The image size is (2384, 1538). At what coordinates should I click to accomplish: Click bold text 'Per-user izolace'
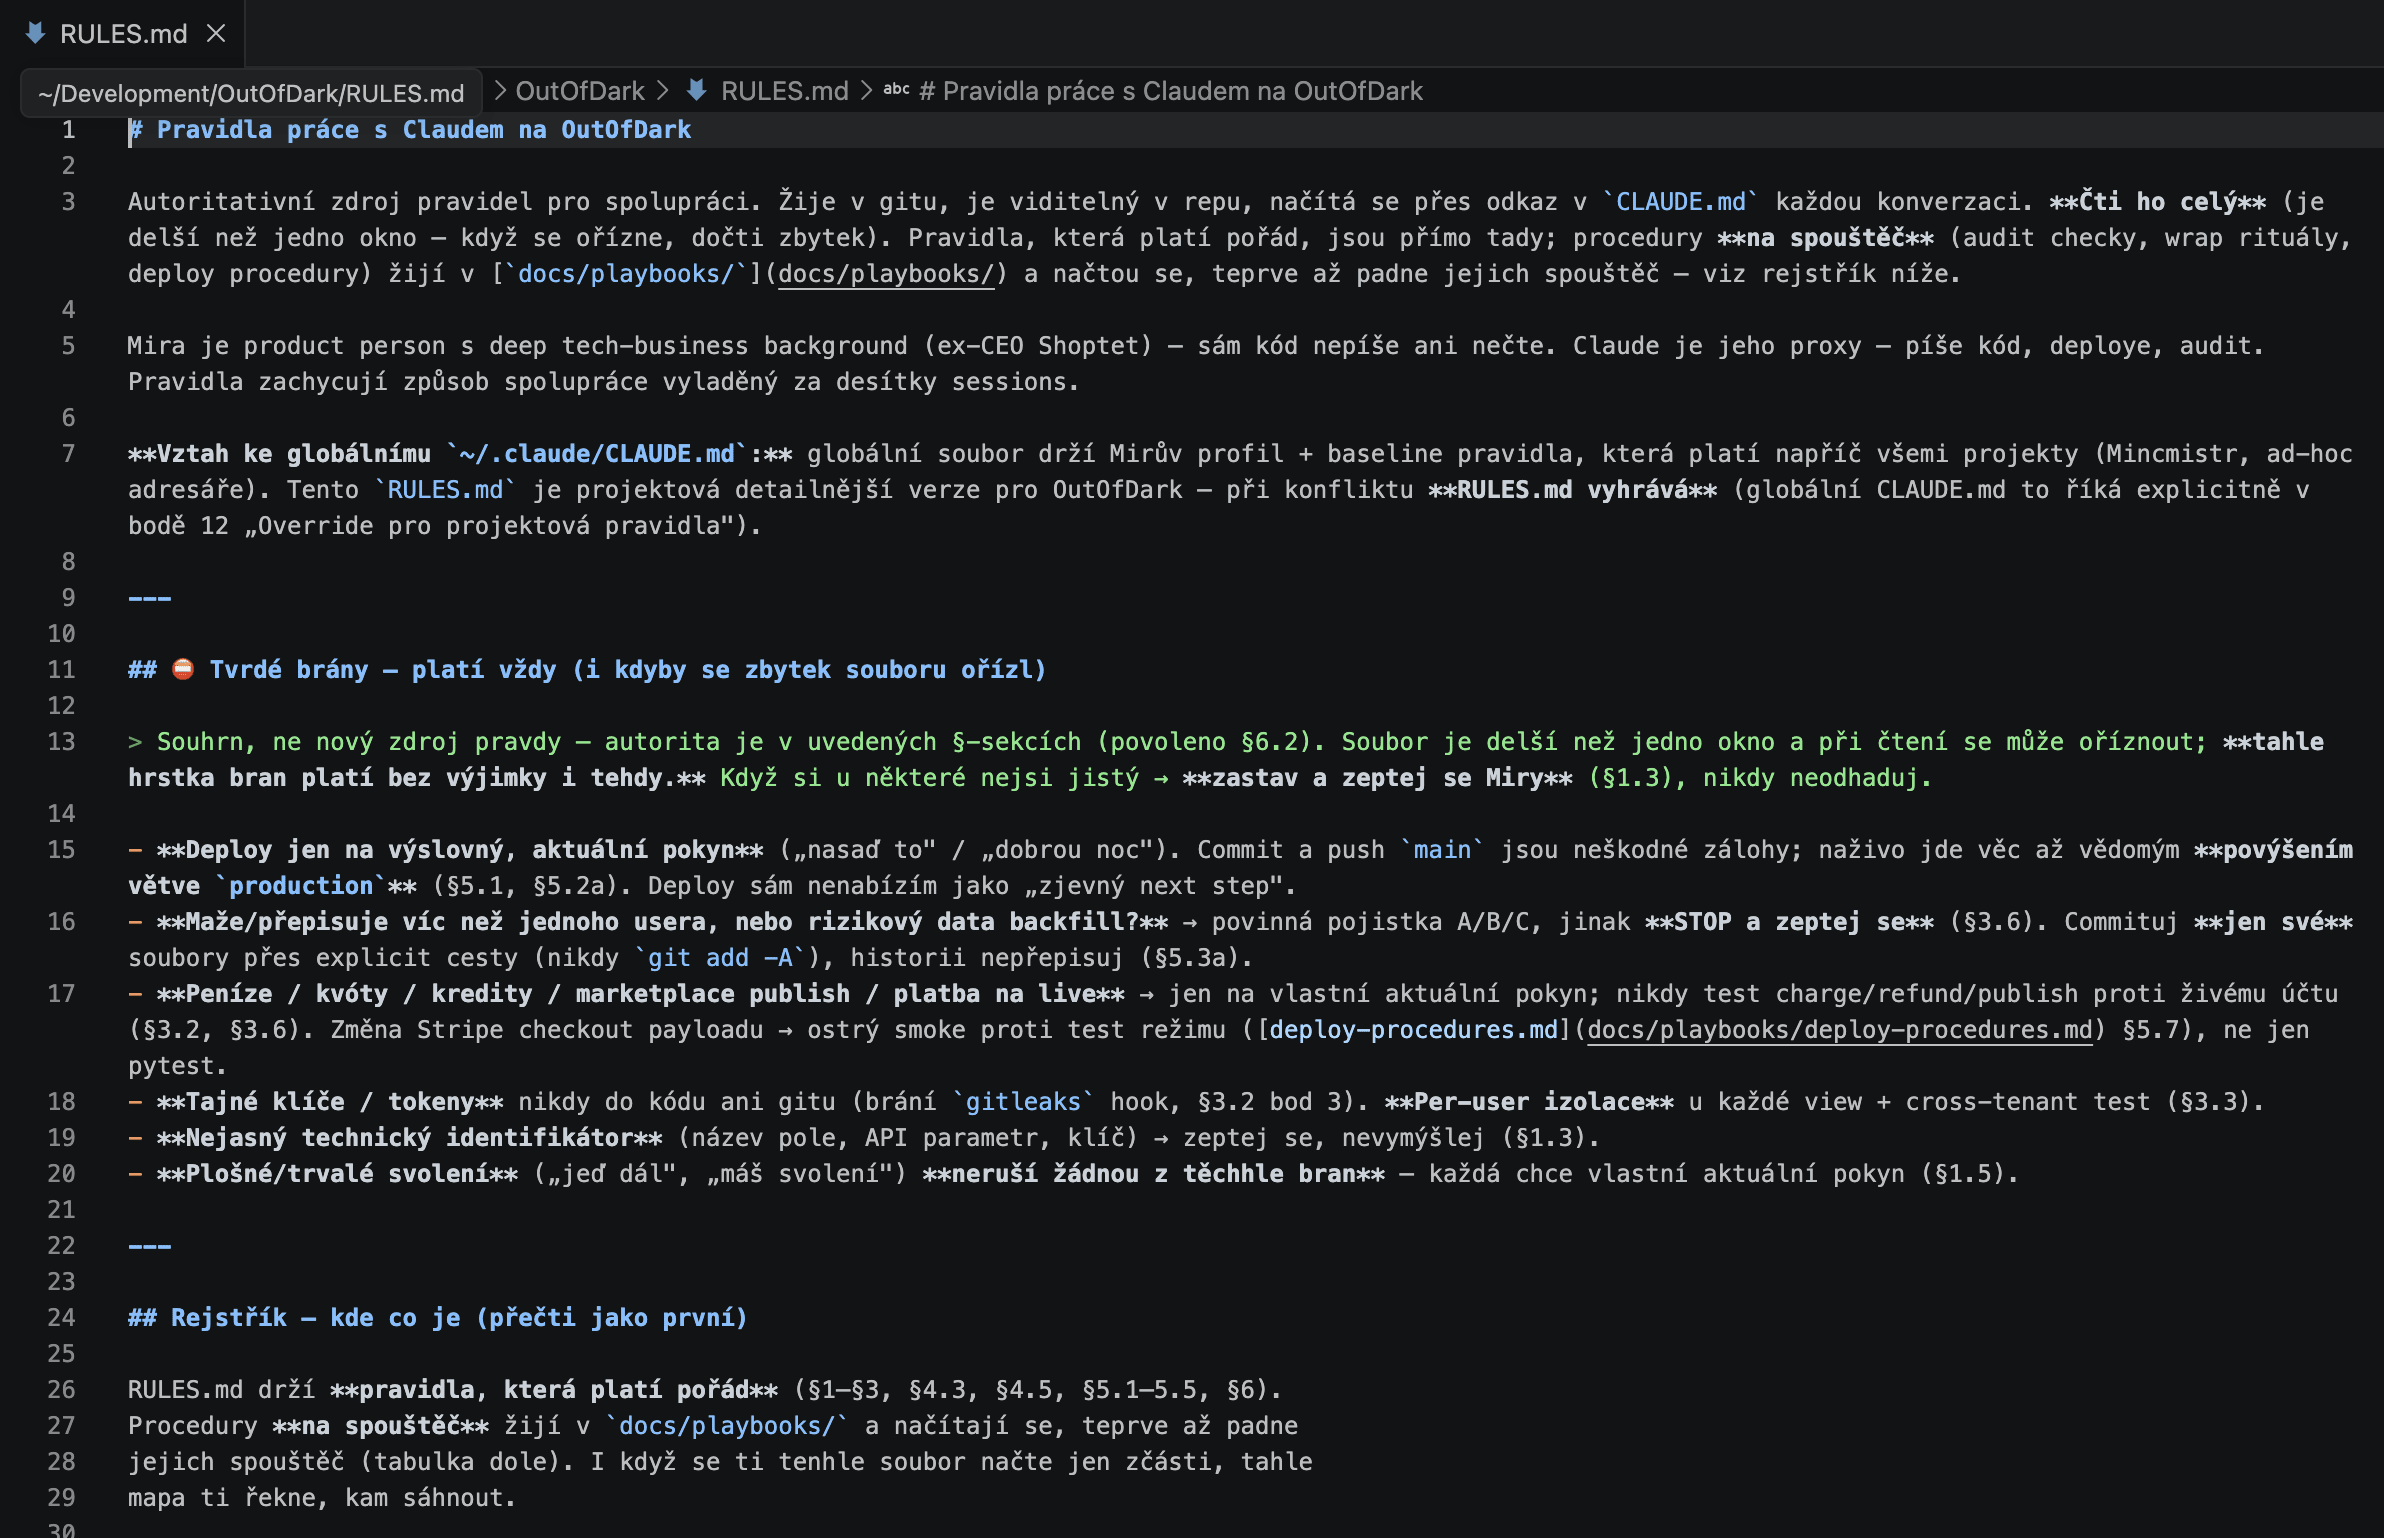(x=1529, y=1102)
